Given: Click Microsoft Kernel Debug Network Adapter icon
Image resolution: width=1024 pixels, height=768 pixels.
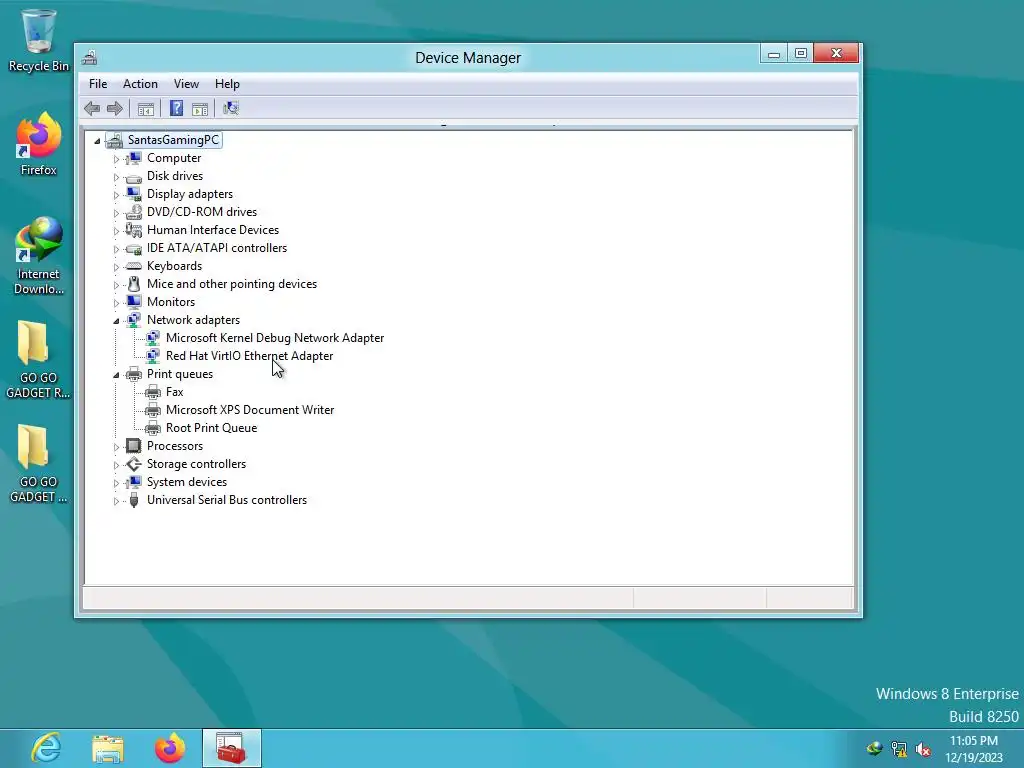Looking at the screenshot, I should (x=153, y=338).
